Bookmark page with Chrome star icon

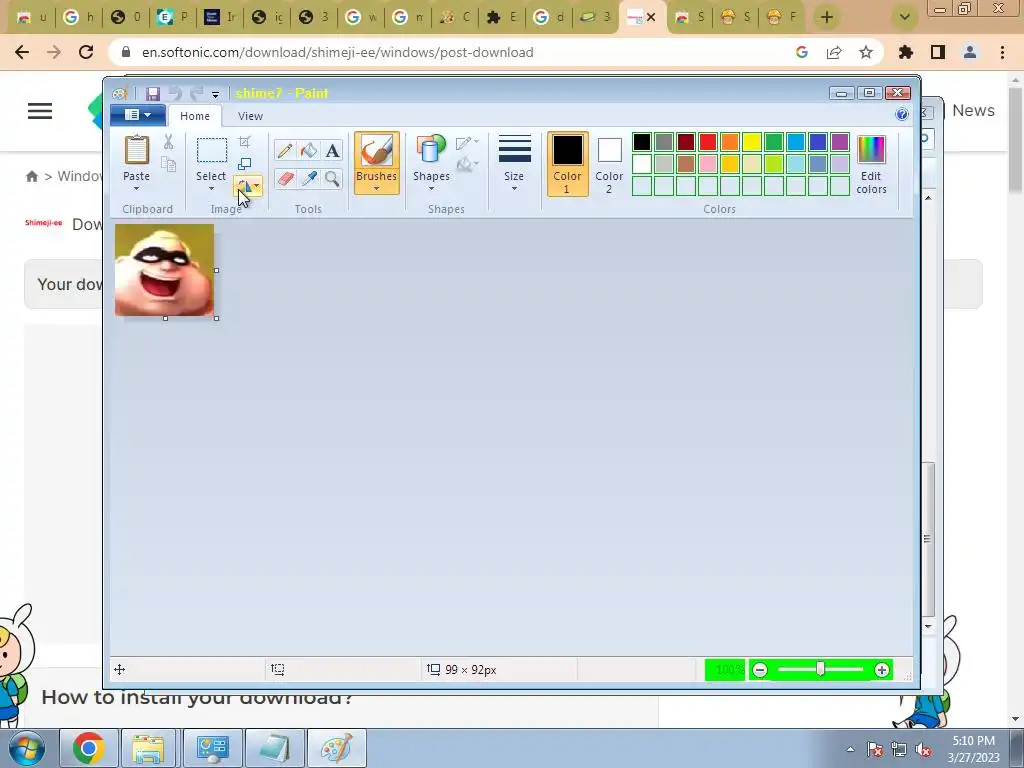click(866, 52)
